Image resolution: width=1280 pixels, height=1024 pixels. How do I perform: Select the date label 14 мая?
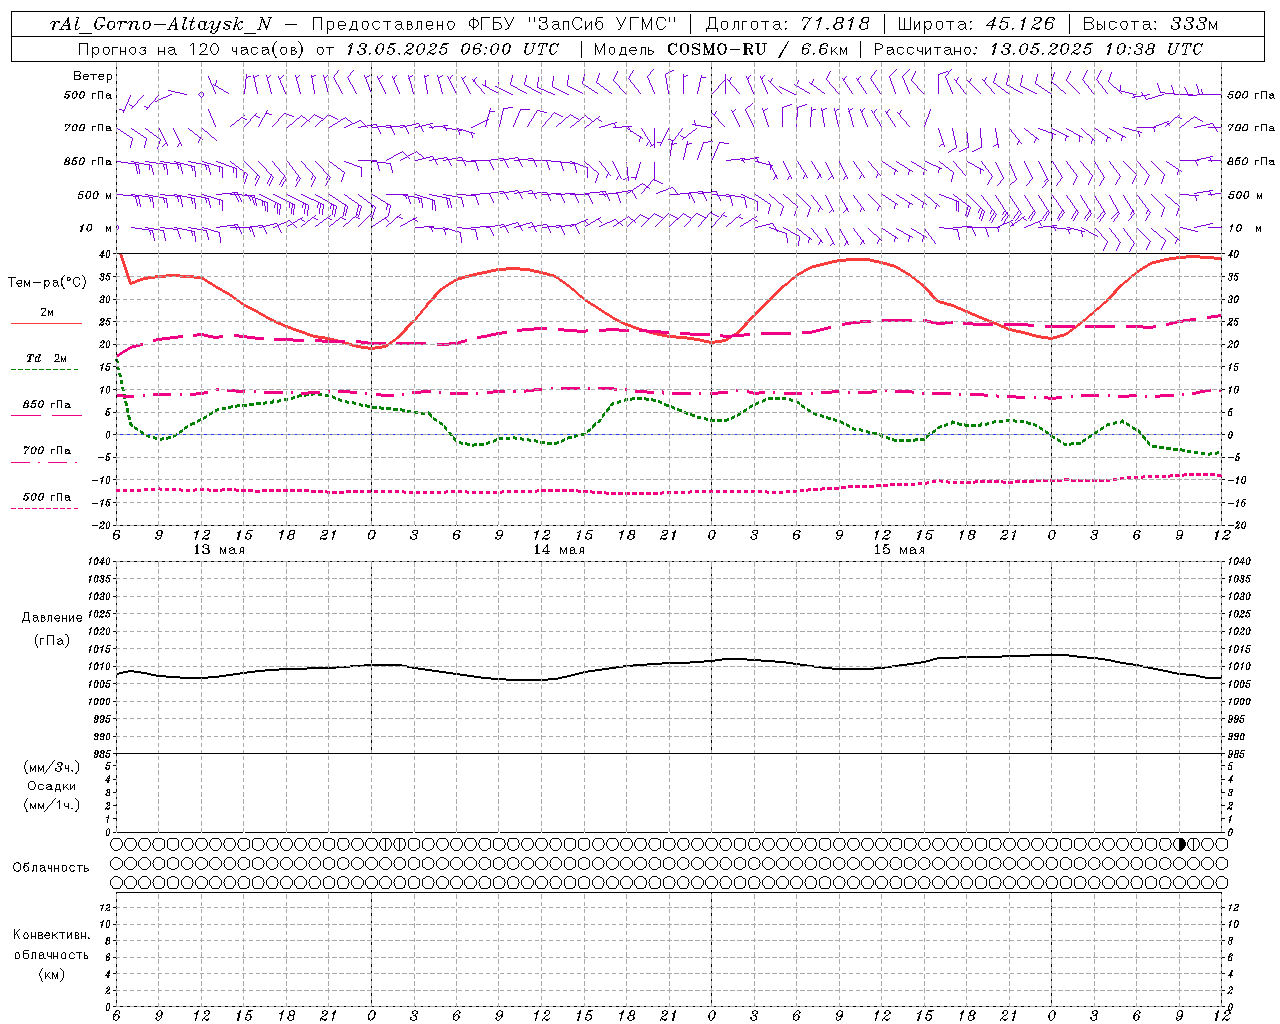[558, 550]
